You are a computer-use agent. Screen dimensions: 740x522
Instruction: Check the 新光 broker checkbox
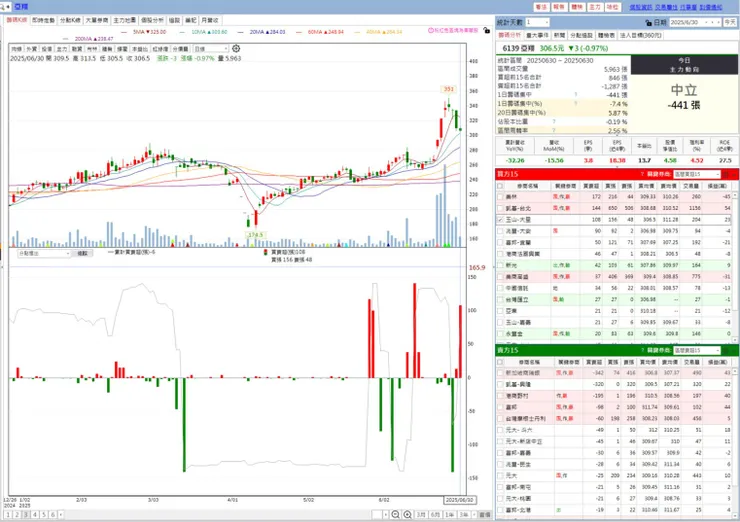[x=500, y=265]
